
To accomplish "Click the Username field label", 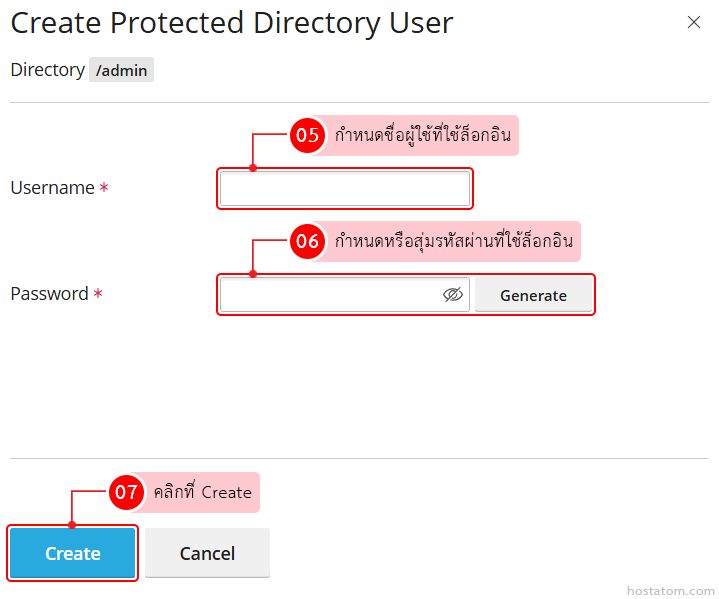I will click(52, 188).
